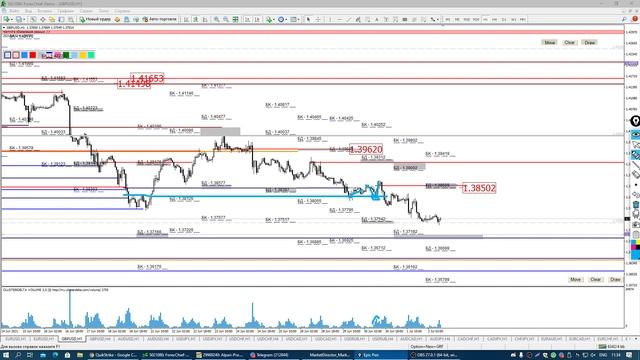Expand the Periods dropdown arrow
Screen dimensions: 640x360
coord(286,19)
